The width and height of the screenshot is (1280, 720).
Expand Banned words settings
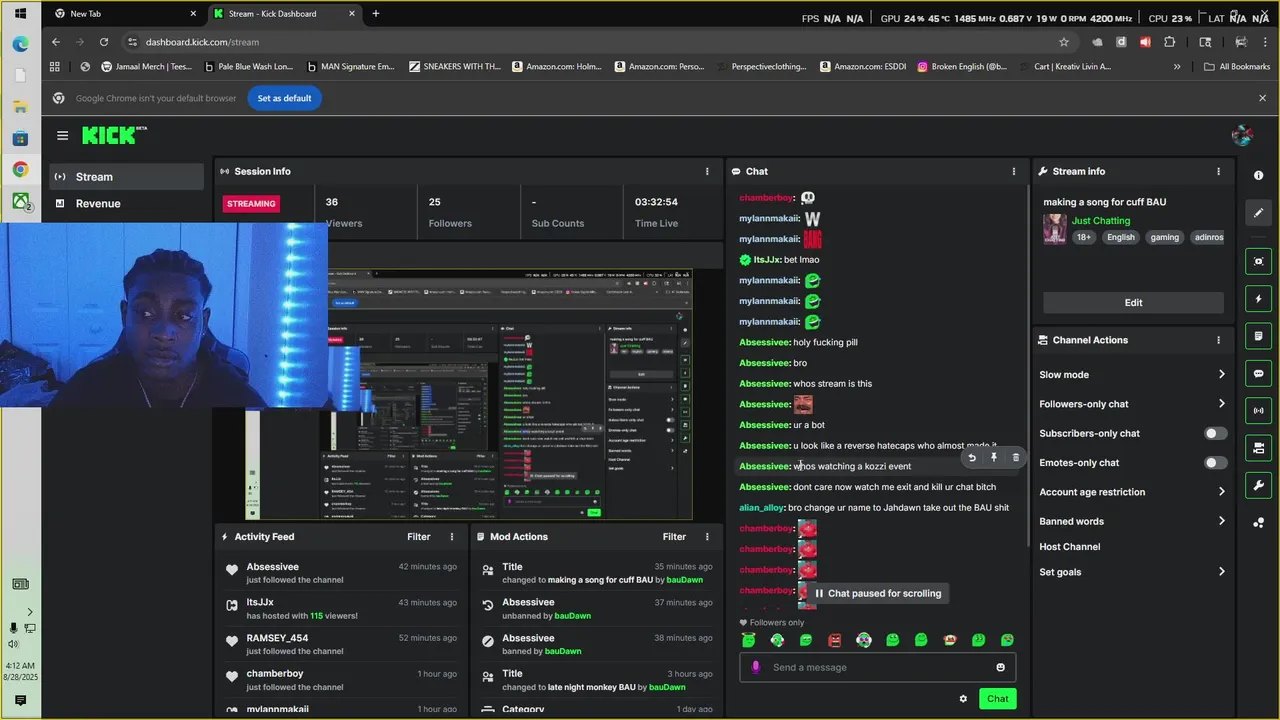tap(1132, 521)
